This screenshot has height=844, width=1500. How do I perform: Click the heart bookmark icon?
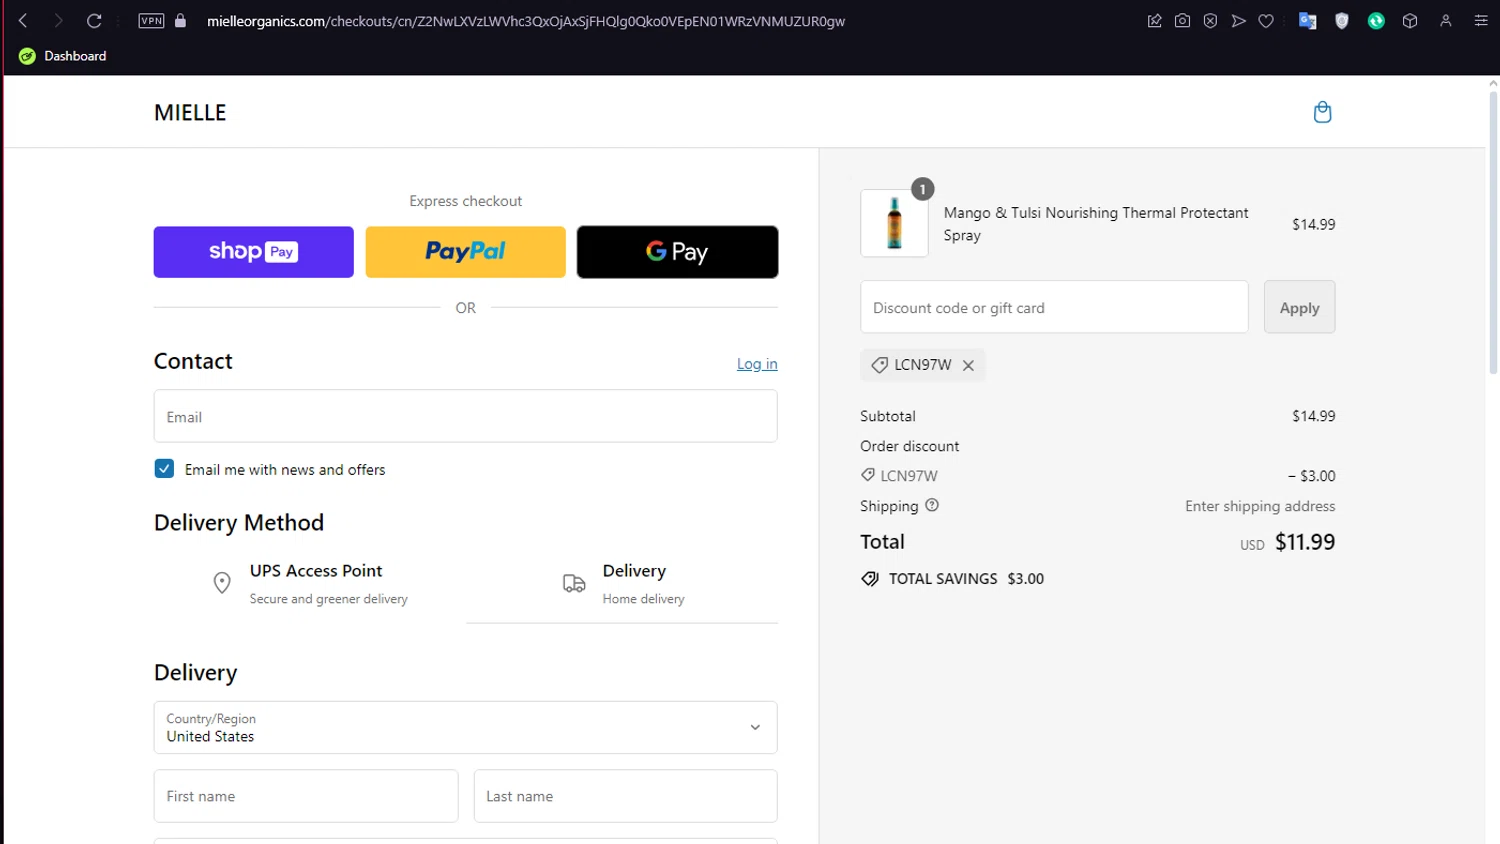pos(1266,21)
